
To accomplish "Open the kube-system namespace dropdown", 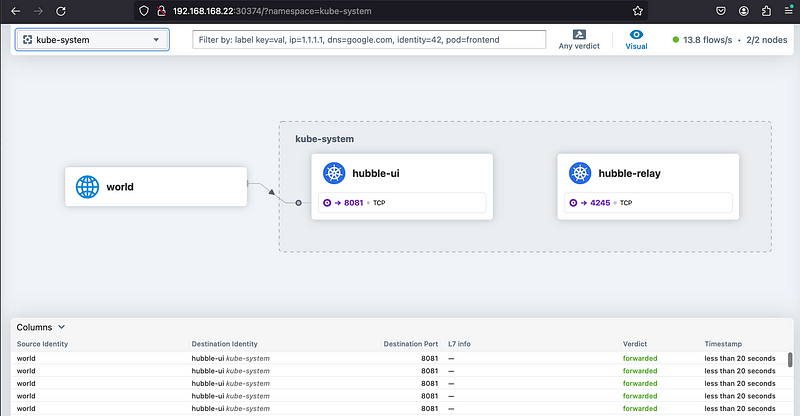I will click(x=91, y=40).
